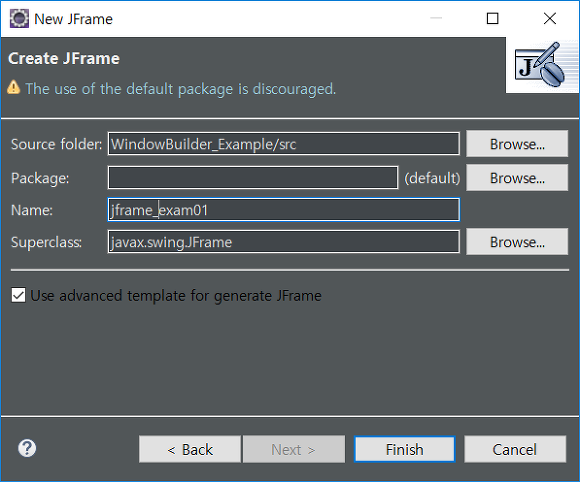Click the Name field containing jframe_exam01
Screen dimensions: 580x482
284,210
